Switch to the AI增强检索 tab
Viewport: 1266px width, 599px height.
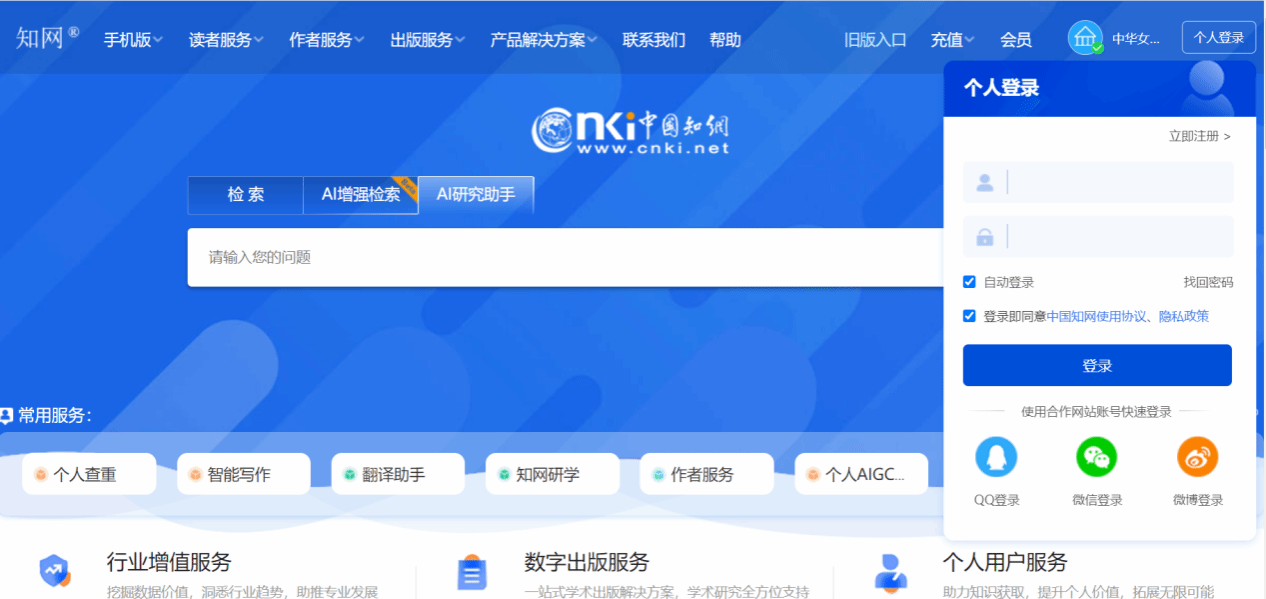pos(360,195)
